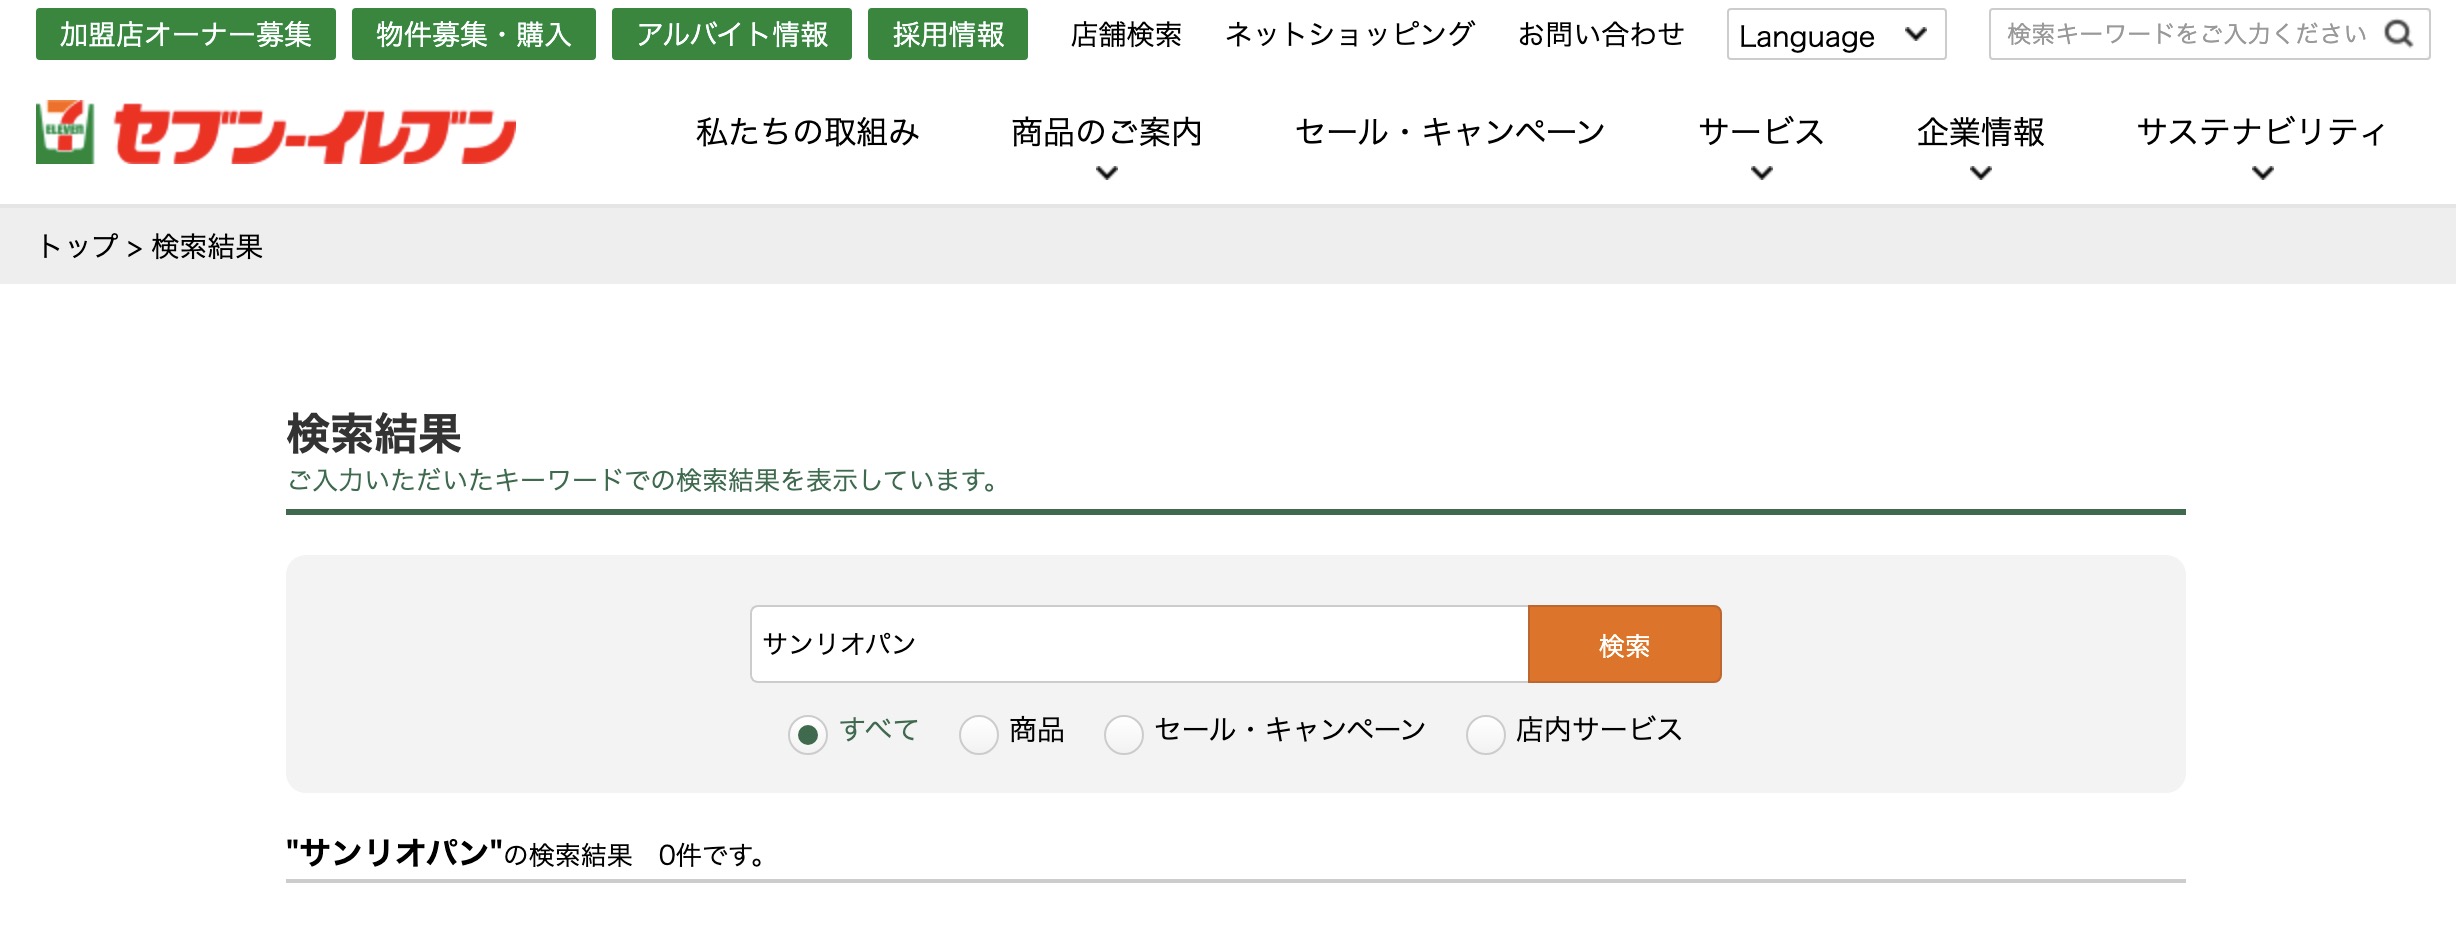Click the magnifier search icon
This screenshot has width=2456, height=926.
pyautogui.click(x=2400, y=36)
